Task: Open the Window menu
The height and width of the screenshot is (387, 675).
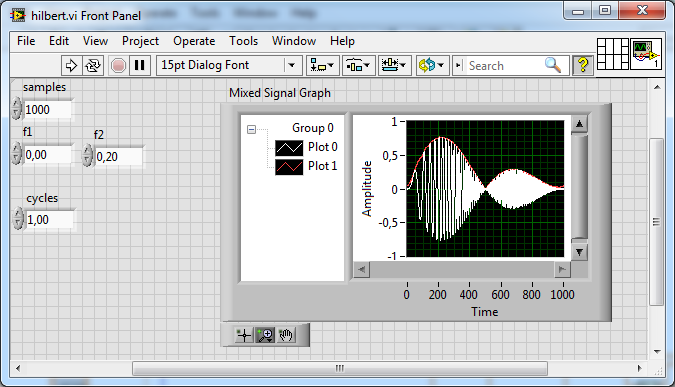Action: pos(294,41)
